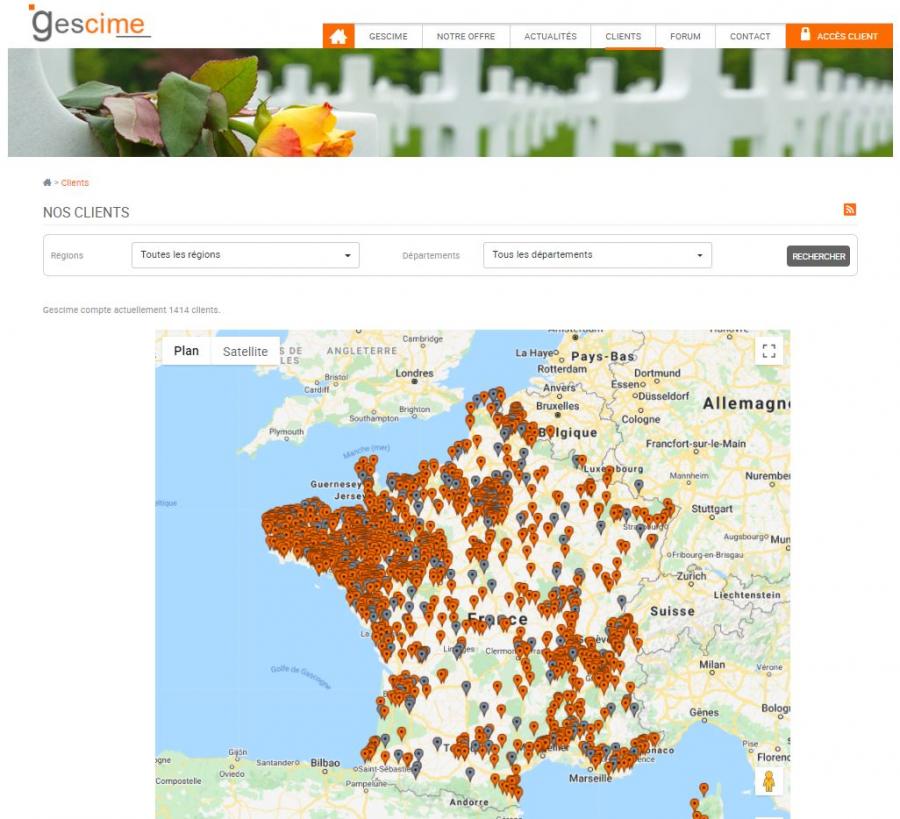
Task: Click the Gênes label on the map
Action: pyautogui.click(x=704, y=712)
